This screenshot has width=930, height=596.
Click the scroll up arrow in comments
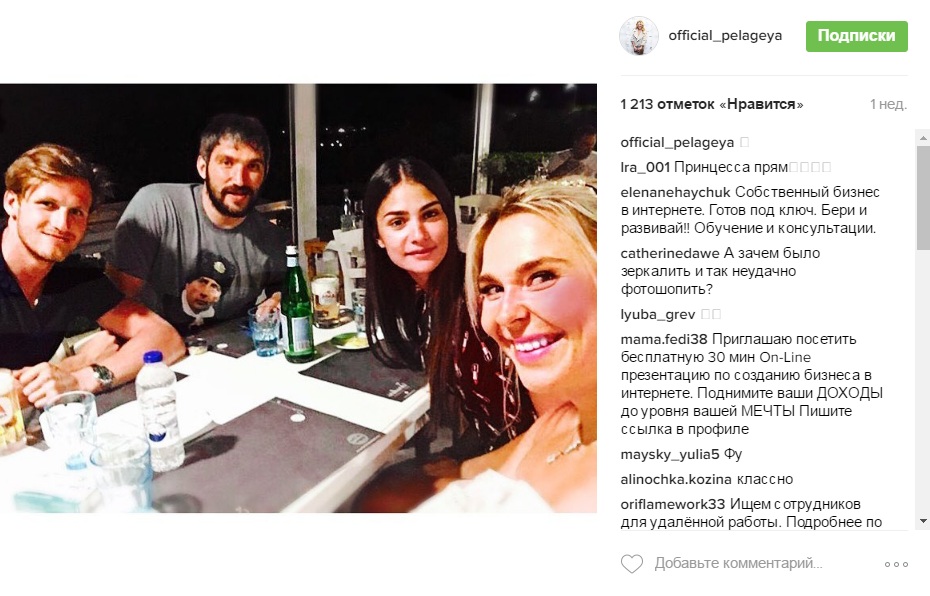click(x=923, y=138)
